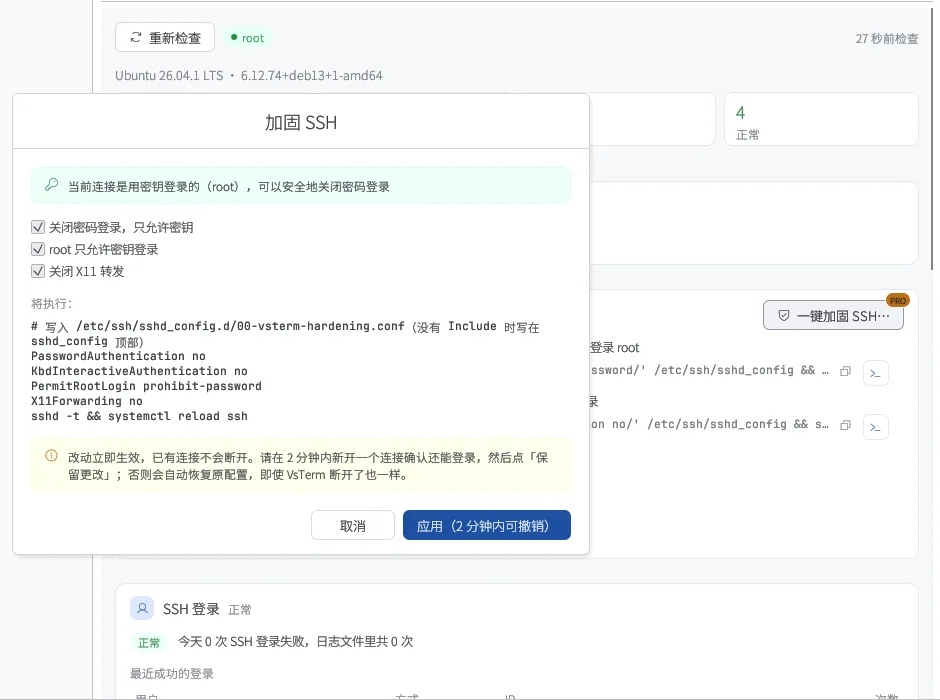Copy the 'on no/' sshd_config command
This screenshot has height=700, width=940.
coord(845,425)
